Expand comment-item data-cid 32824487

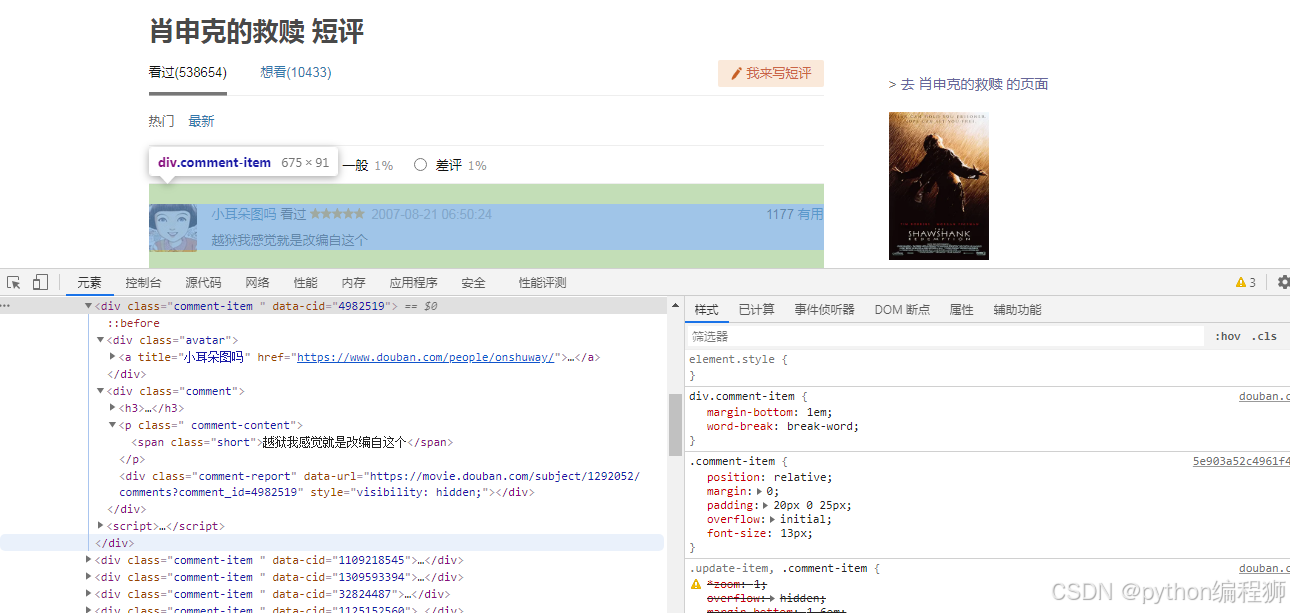88,594
